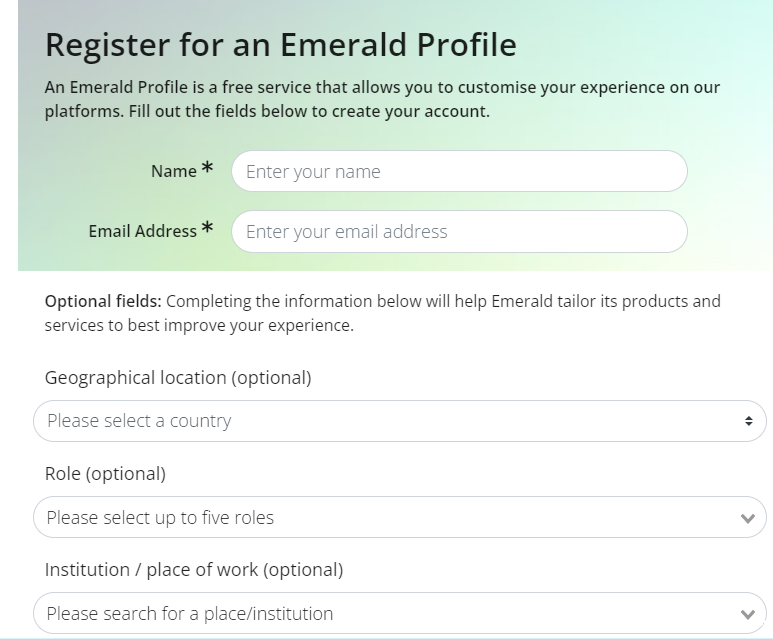Click the 'Role (optional)' label

tap(105, 474)
